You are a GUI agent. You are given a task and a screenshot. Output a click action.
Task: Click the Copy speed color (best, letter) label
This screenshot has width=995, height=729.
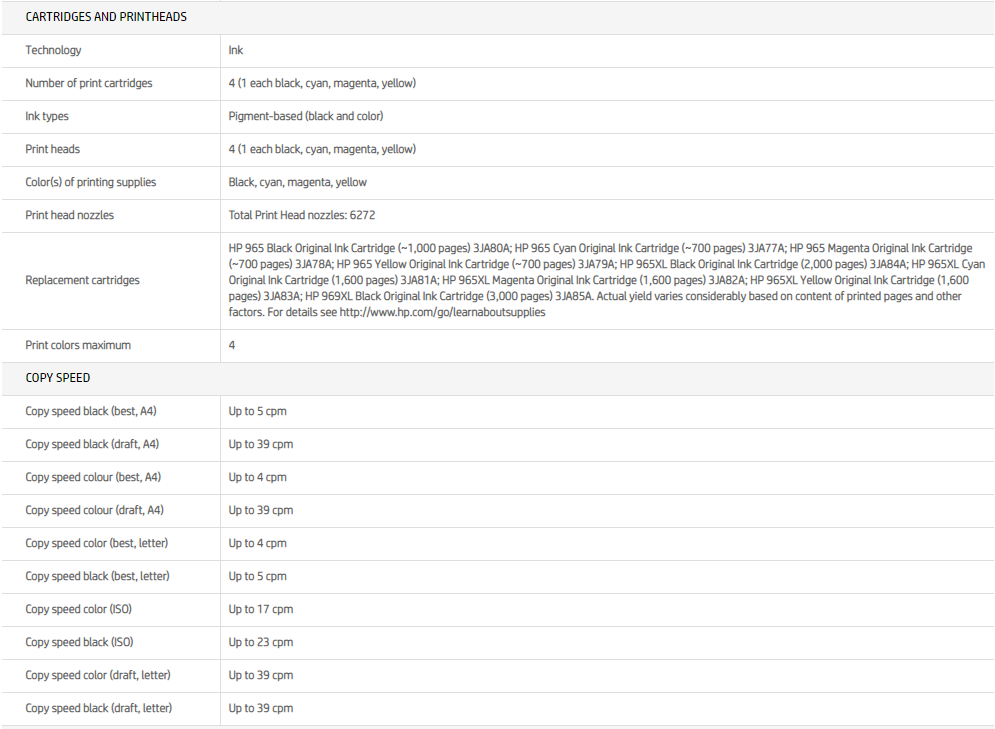(97, 543)
